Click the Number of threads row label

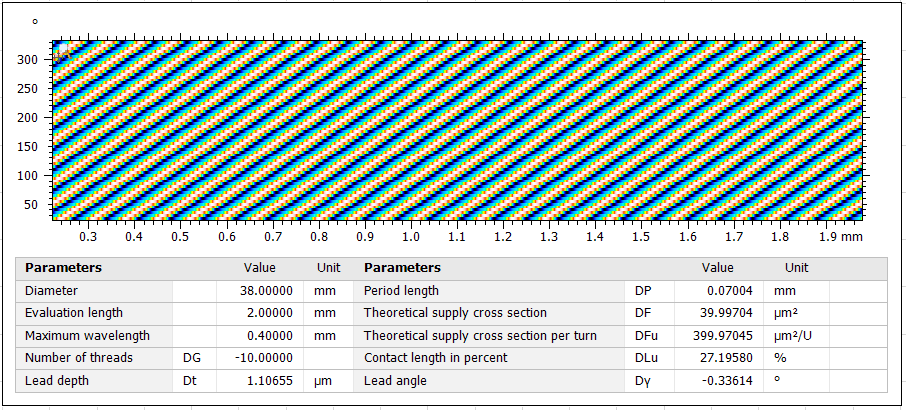79,357
